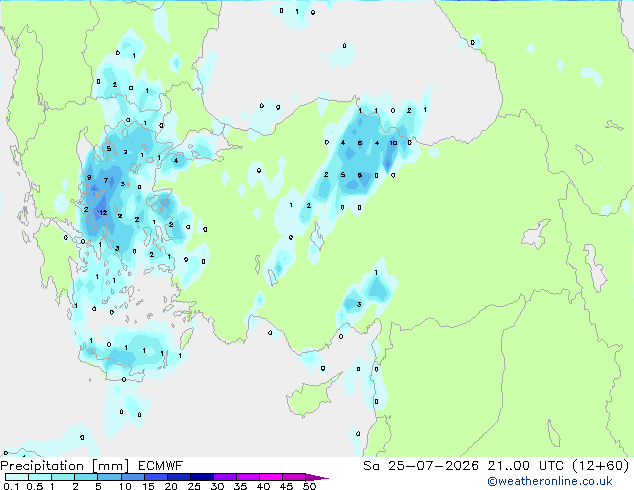Click the 5–10 mm legend swatch

[x=109, y=477]
